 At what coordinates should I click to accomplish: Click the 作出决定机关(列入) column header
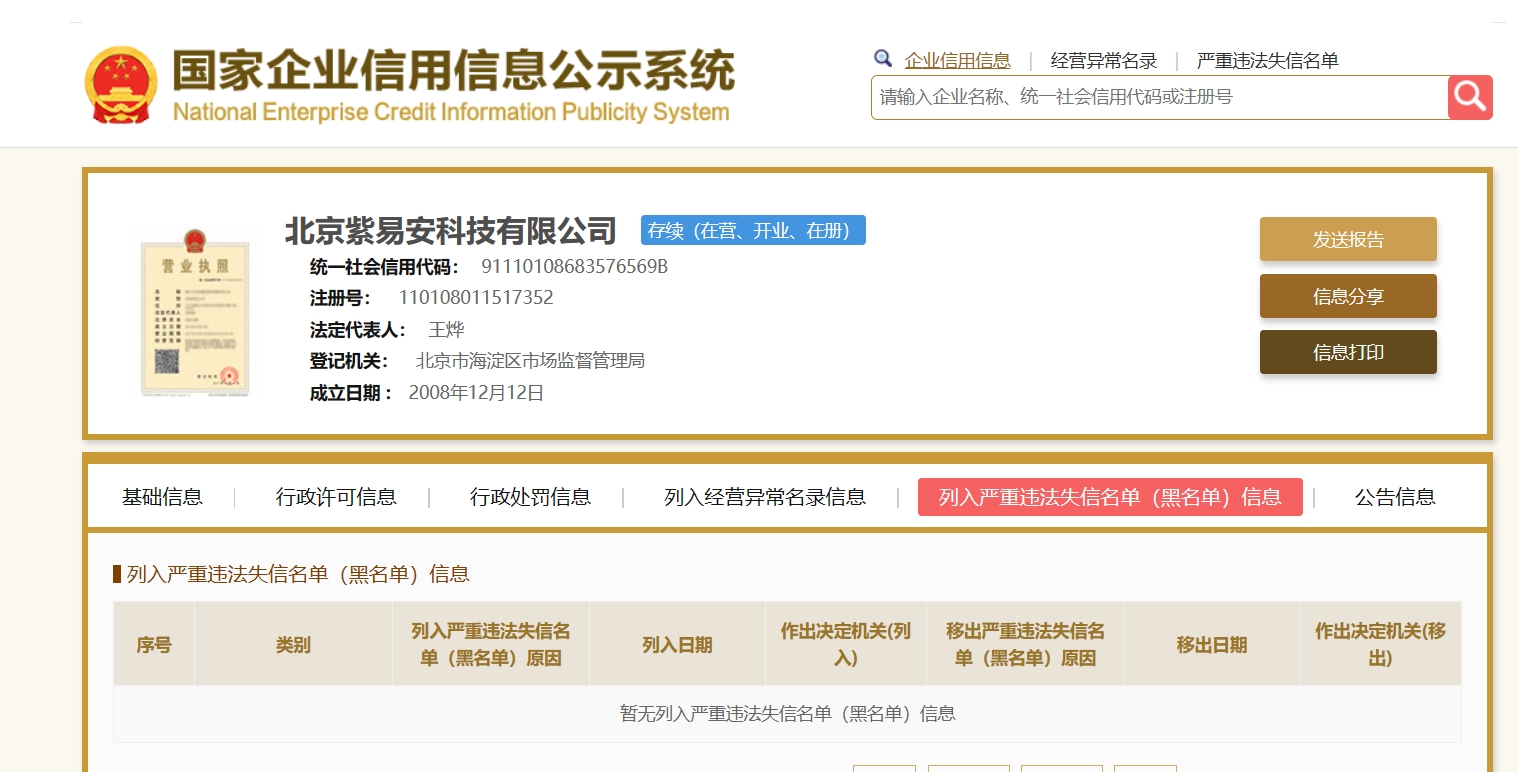(846, 644)
